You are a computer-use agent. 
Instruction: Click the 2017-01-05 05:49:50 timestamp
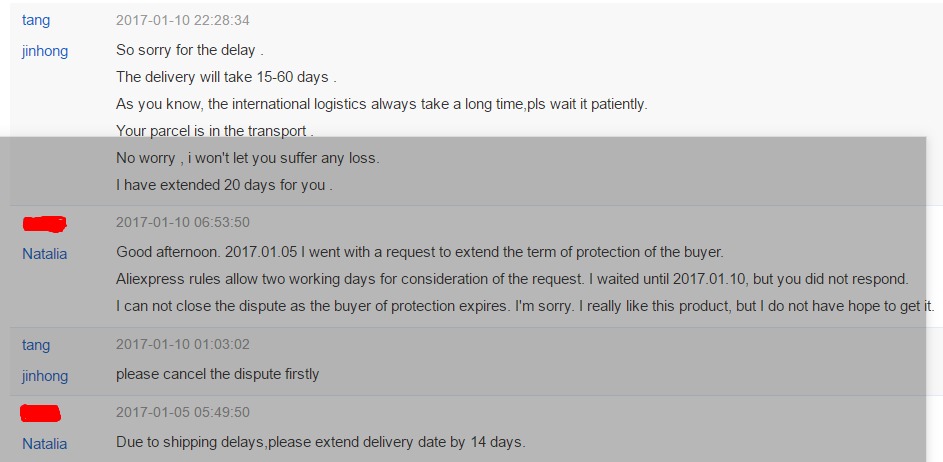point(183,413)
